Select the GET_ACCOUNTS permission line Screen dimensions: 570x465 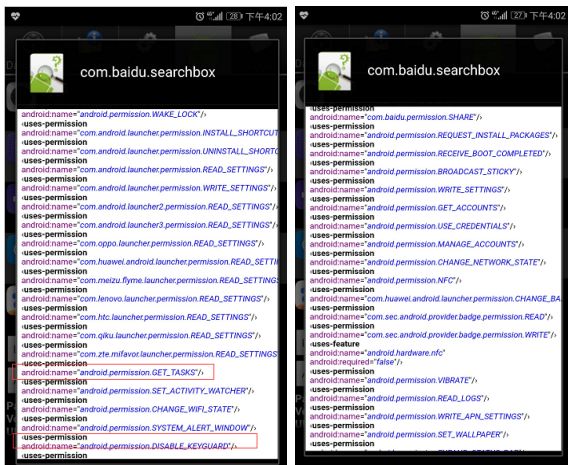point(408,208)
